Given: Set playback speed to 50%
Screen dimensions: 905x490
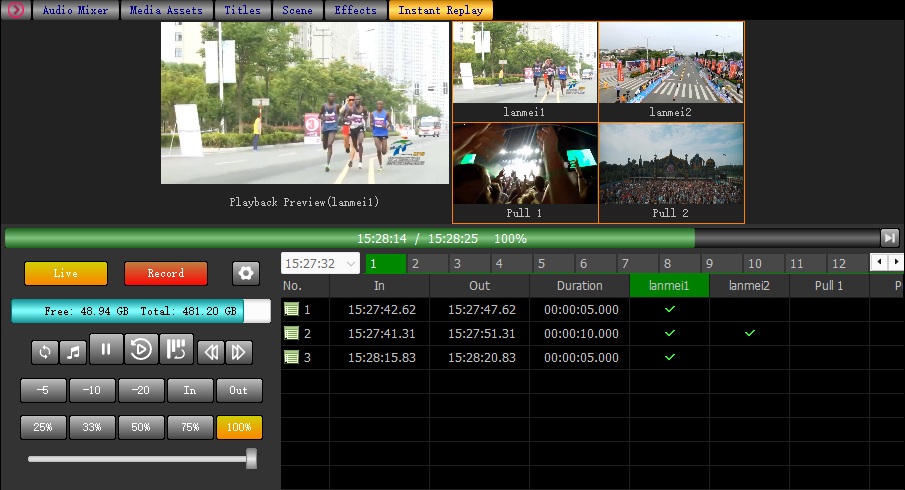Looking at the screenshot, I should click(x=141, y=427).
